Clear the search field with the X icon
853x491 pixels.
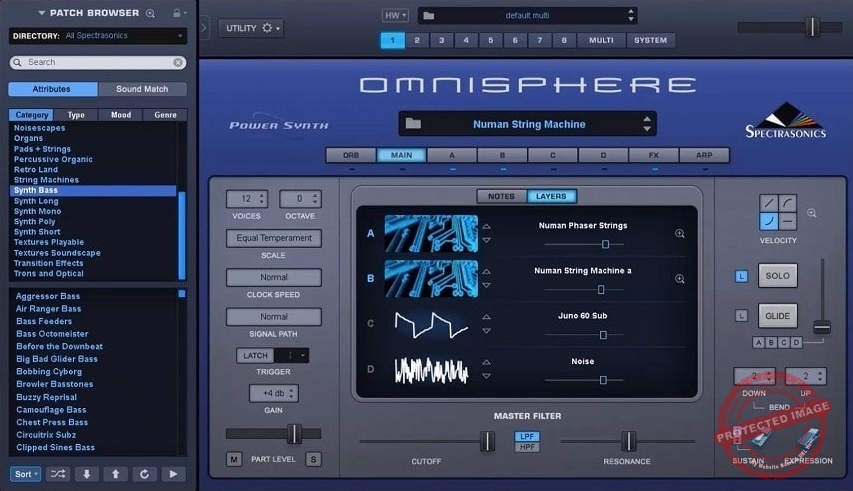(x=178, y=63)
